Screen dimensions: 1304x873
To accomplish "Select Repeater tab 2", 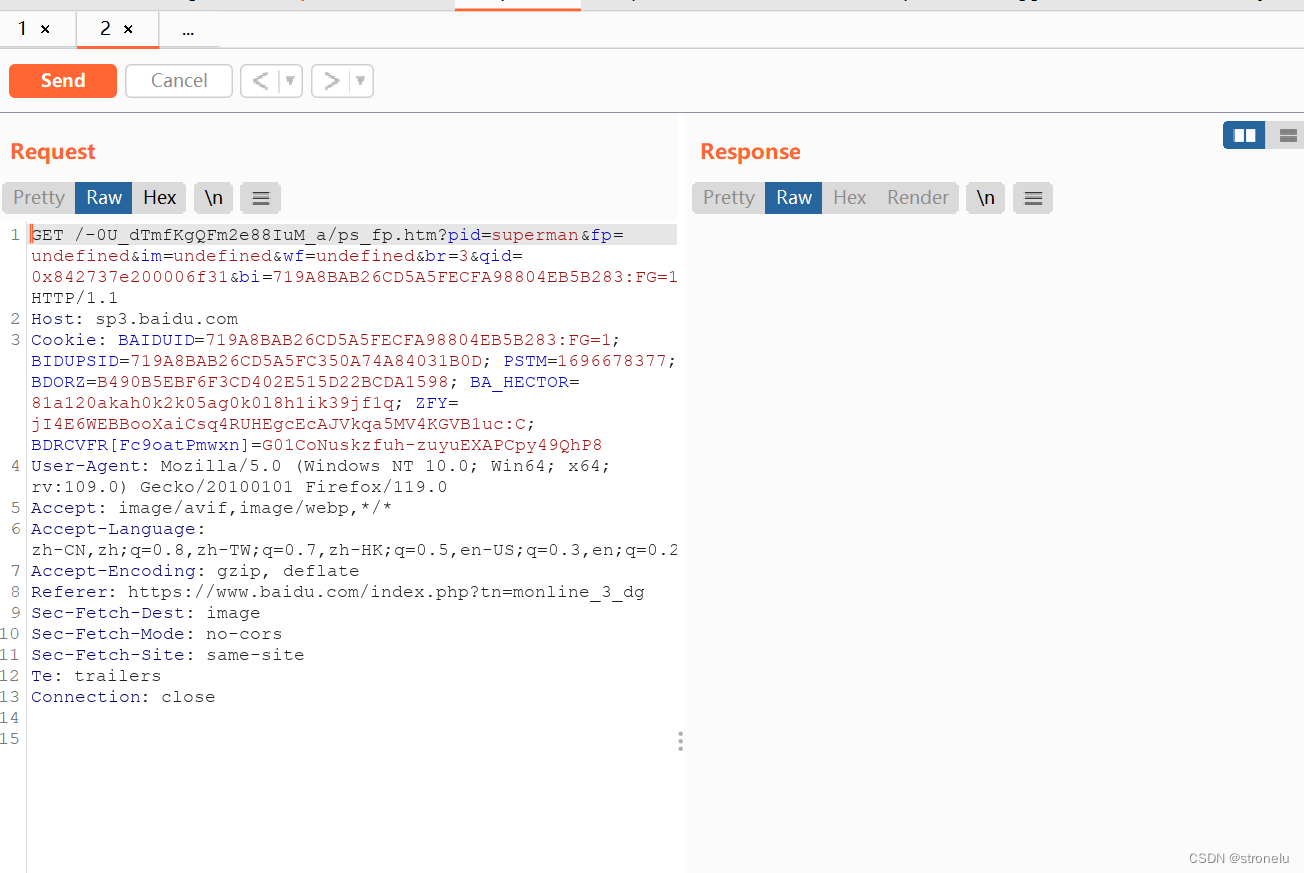I will (x=105, y=29).
